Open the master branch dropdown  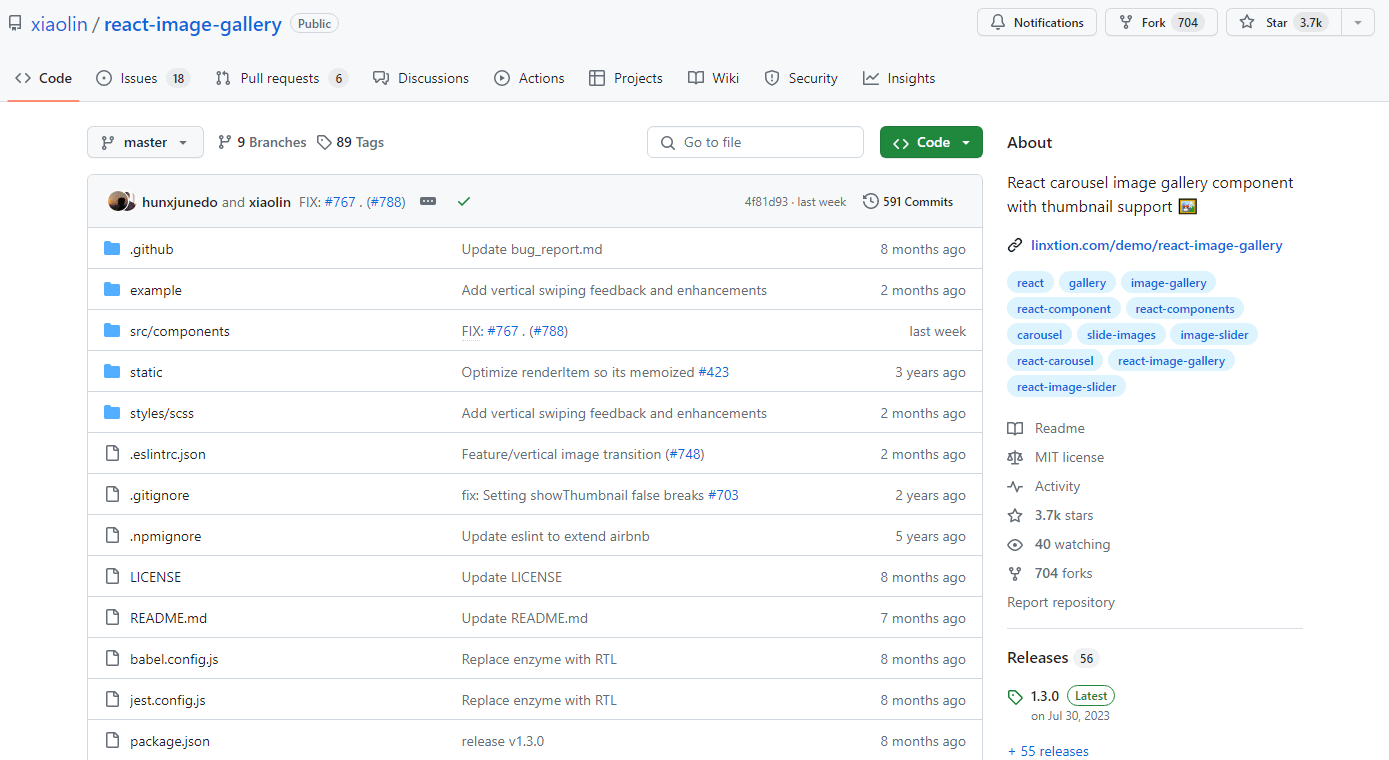point(145,142)
